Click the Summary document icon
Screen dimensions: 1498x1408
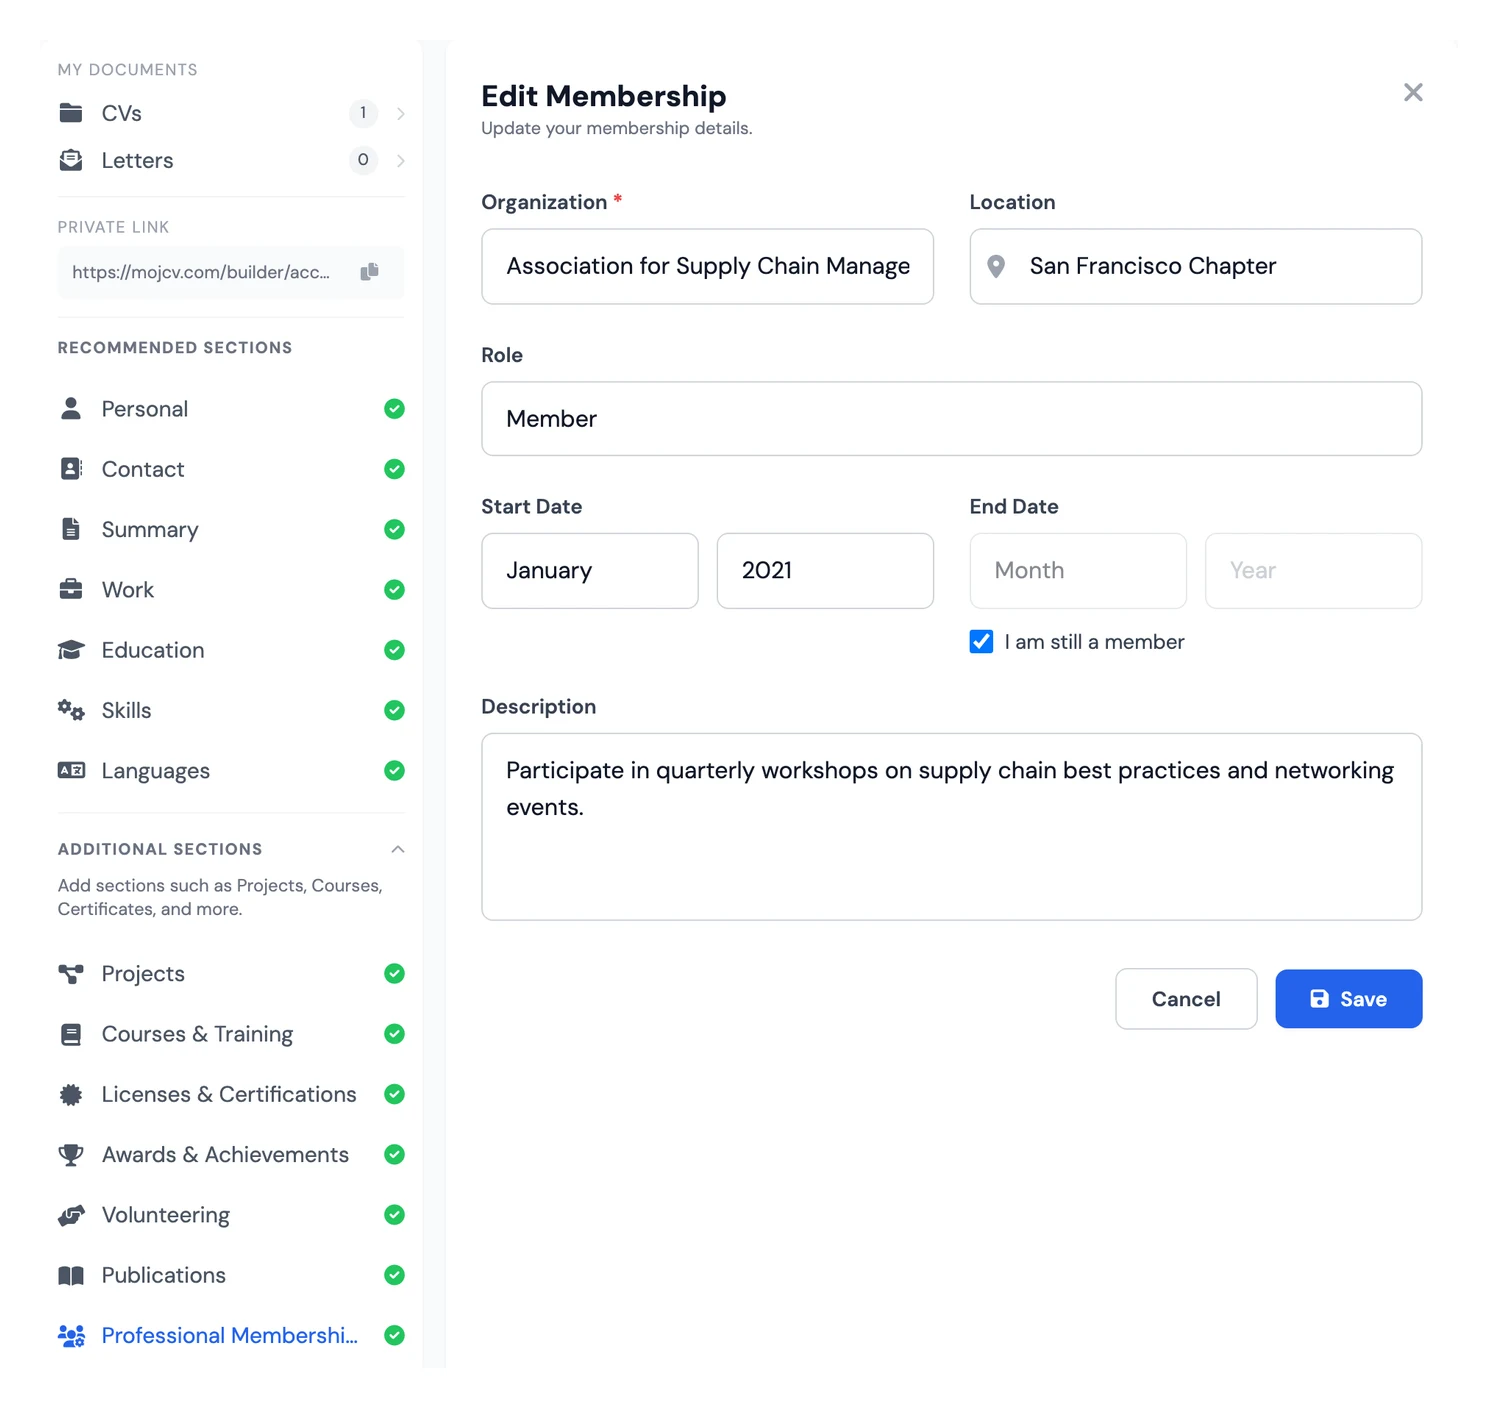71,529
